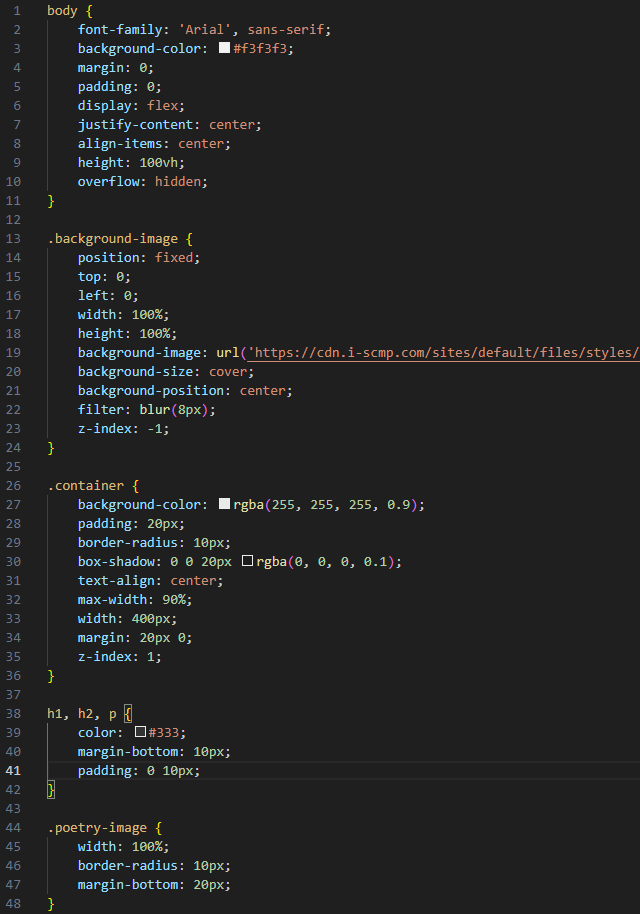Place cursor in the 100vh height value
This screenshot has width=640, height=914.
pyautogui.click(x=162, y=162)
